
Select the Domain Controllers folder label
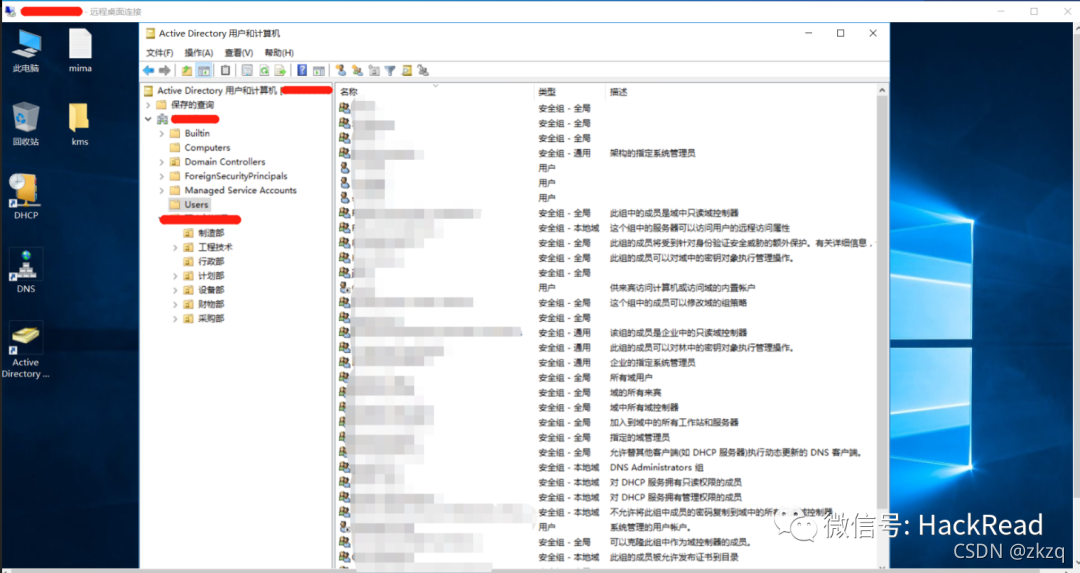(225, 162)
